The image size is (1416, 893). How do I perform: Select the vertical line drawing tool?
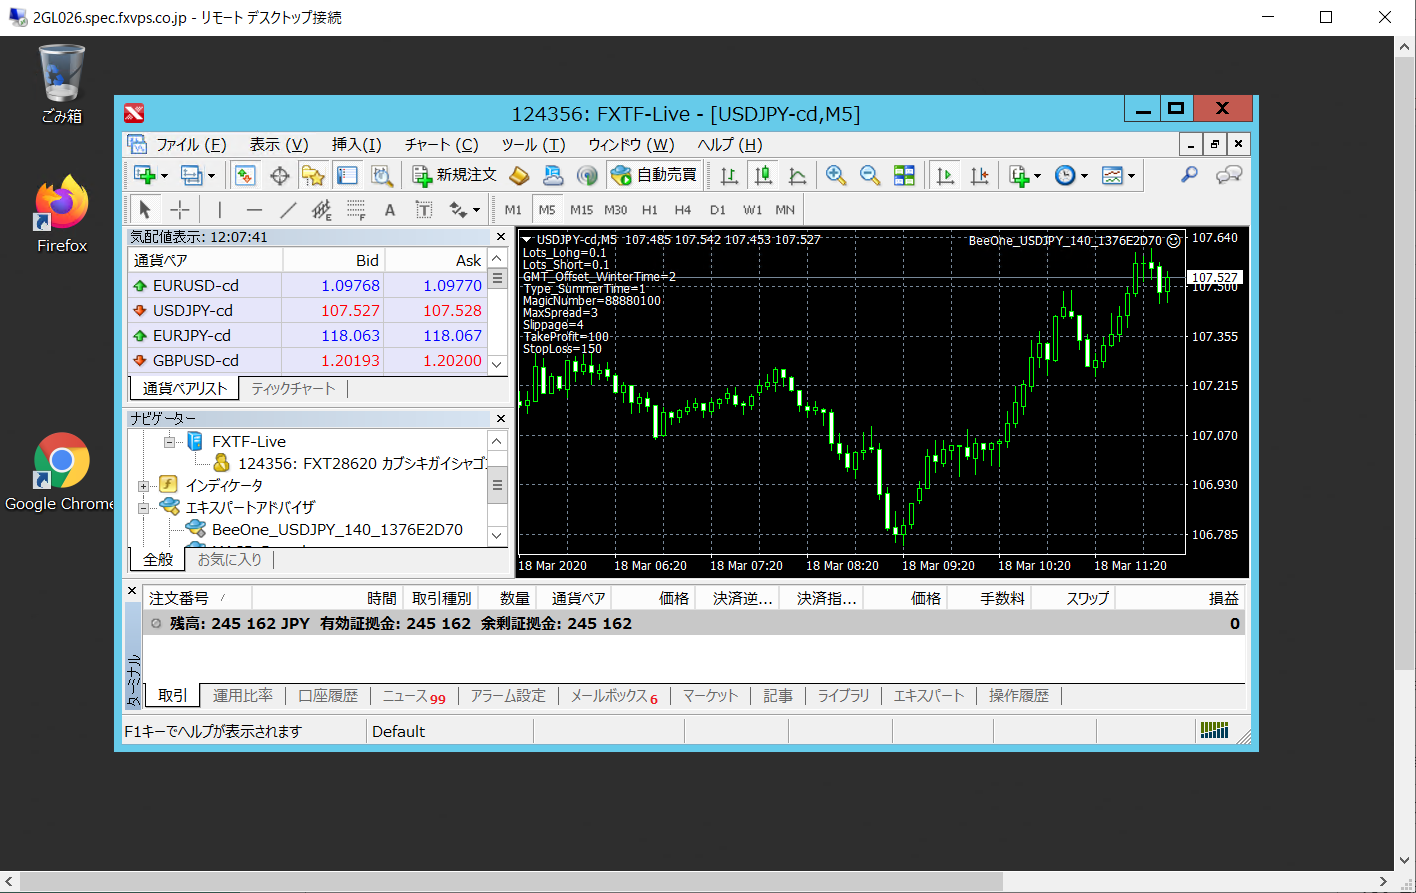219,209
